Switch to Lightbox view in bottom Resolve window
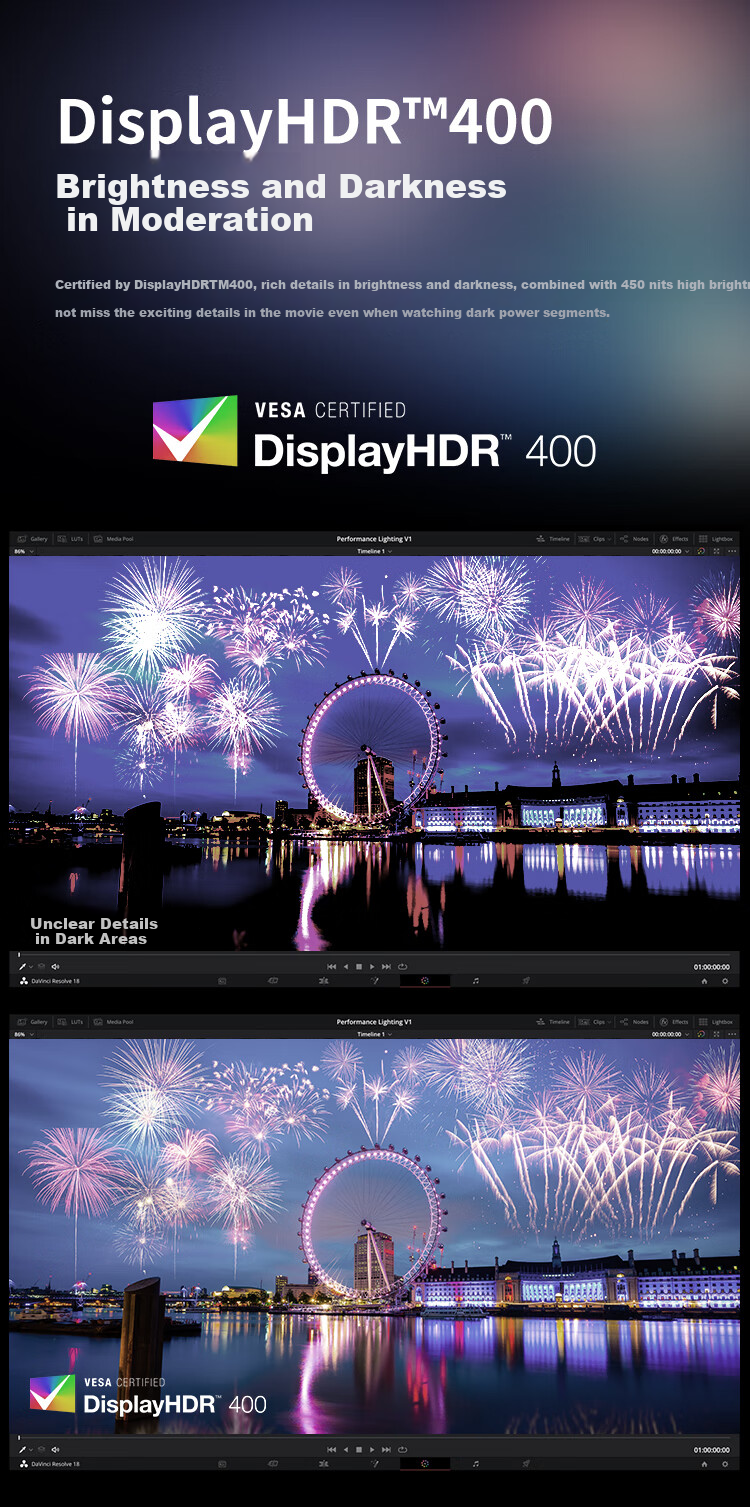This screenshot has width=750, height=1507. (716, 1022)
